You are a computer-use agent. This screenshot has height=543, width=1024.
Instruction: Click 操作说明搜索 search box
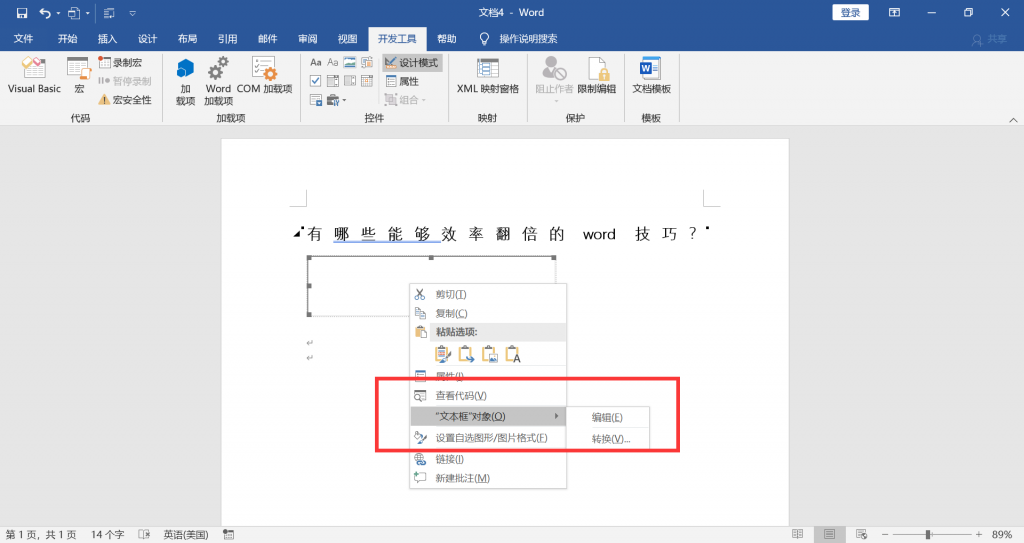pos(528,39)
